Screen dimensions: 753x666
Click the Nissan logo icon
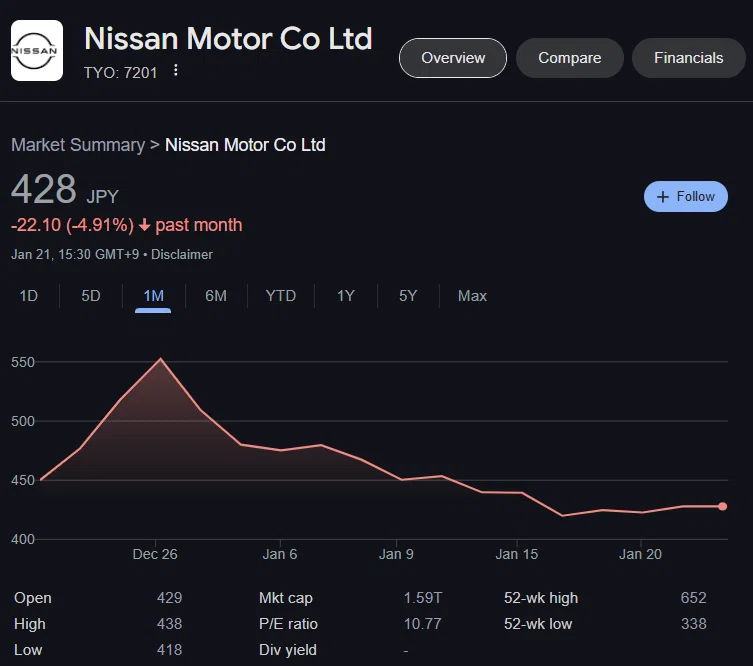[37, 50]
